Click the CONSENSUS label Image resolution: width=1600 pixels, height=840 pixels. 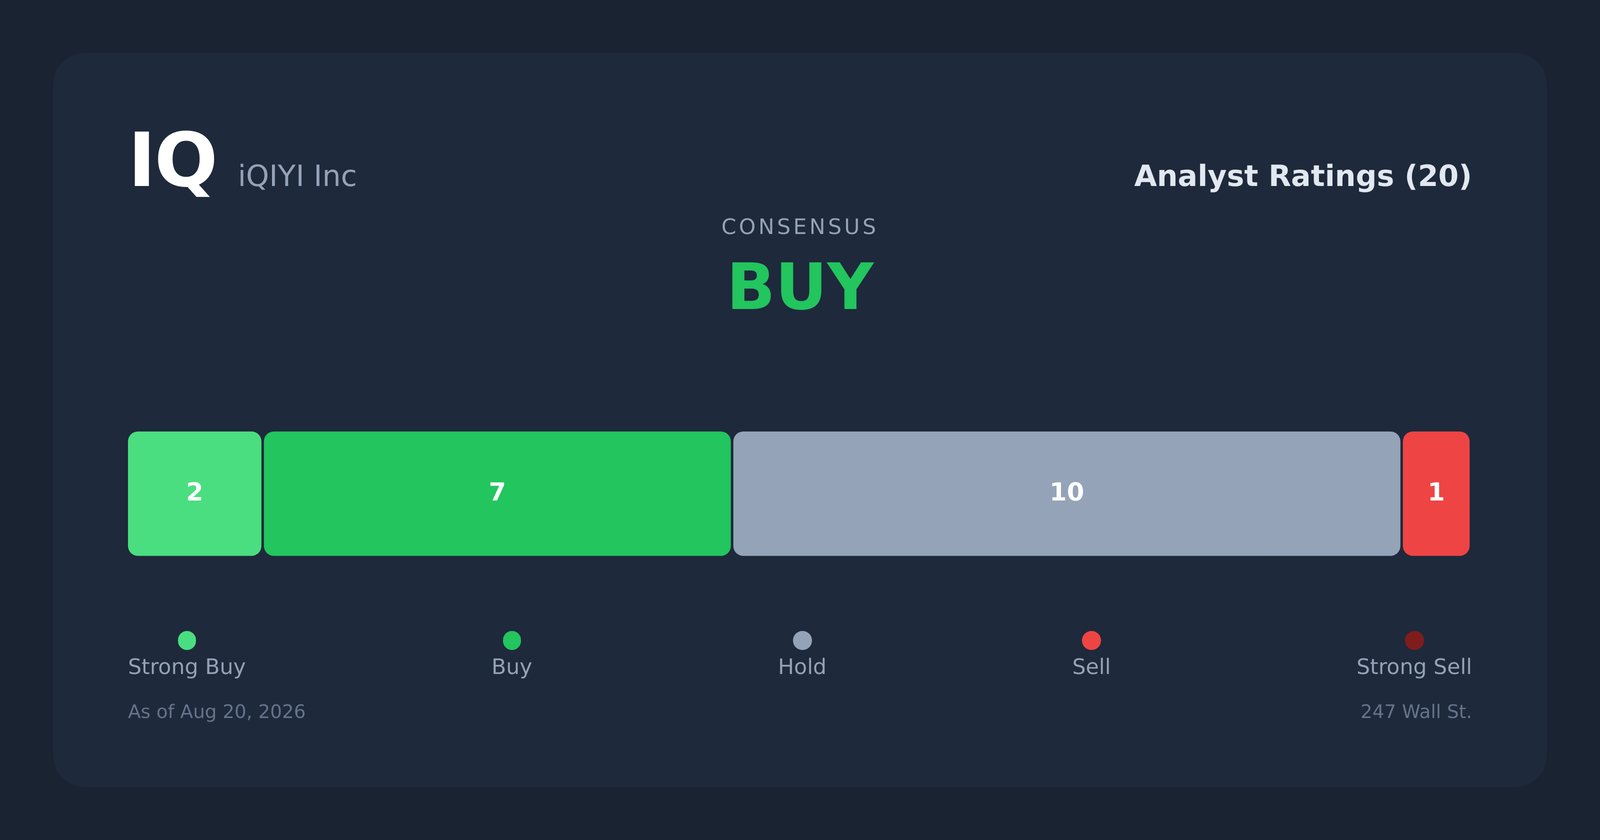pos(800,227)
